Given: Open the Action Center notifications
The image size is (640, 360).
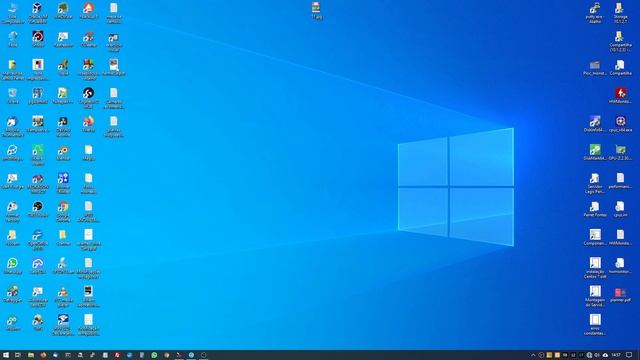Looking at the screenshot, I should tap(629, 355).
